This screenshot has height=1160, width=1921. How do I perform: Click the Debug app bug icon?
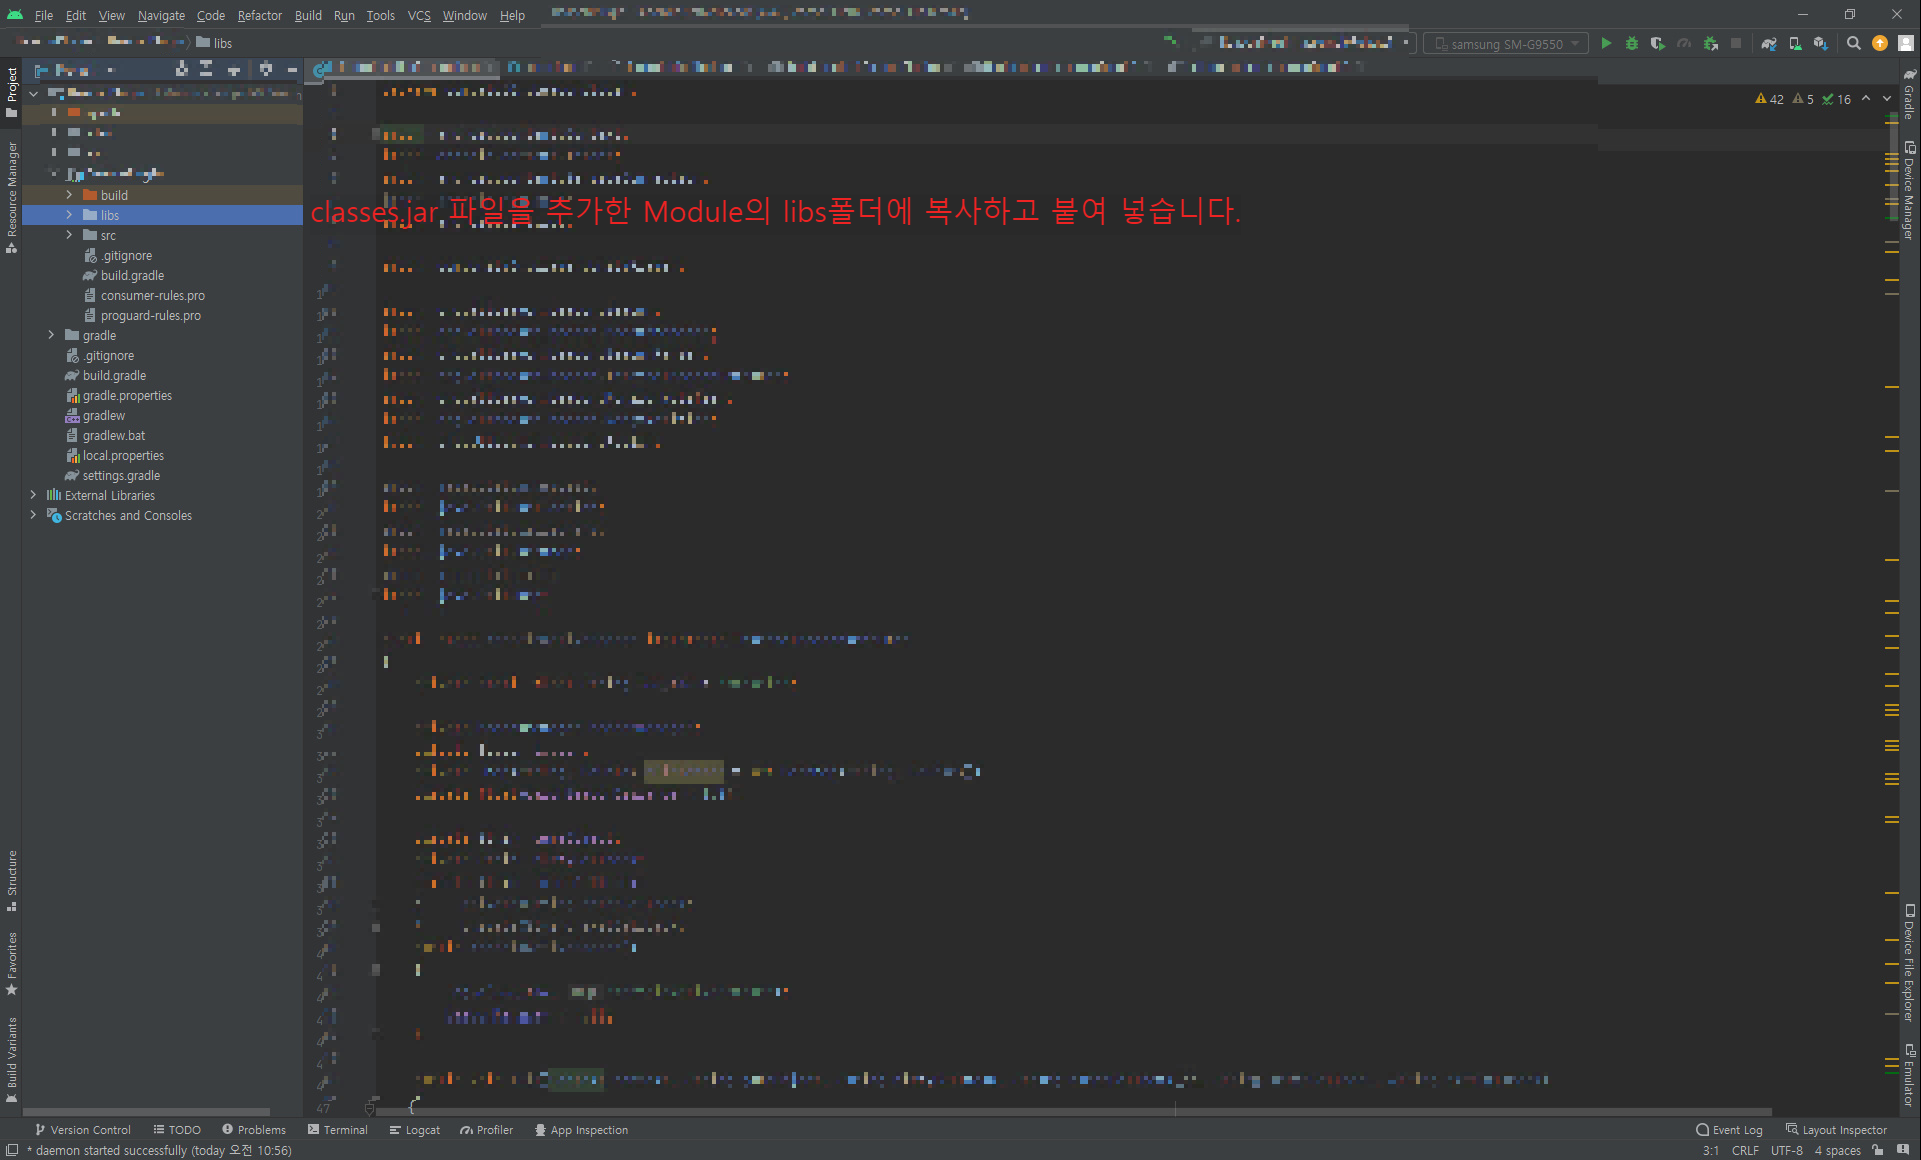coord(1632,43)
